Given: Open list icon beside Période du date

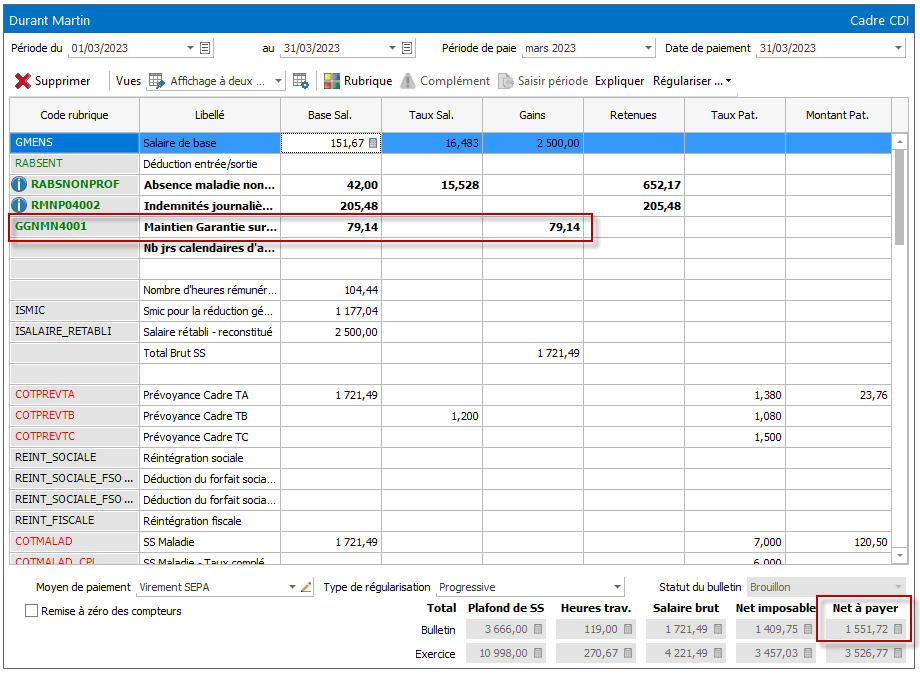Looking at the screenshot, I should tap(205, 48).
